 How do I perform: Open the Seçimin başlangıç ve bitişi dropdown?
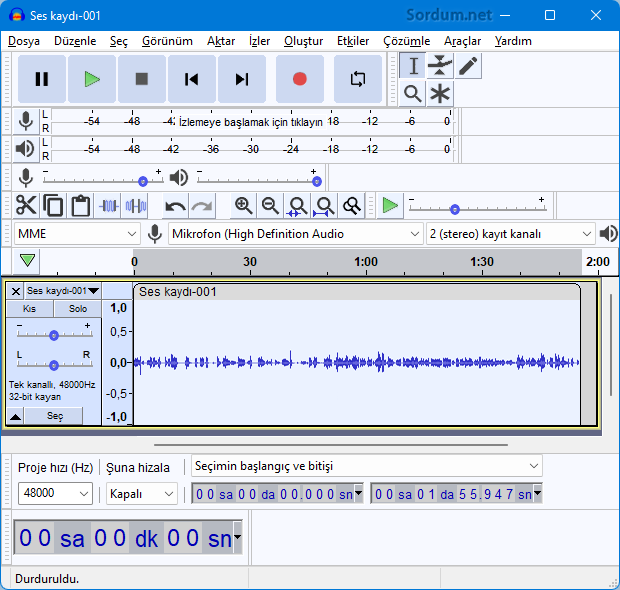(367, 466)
